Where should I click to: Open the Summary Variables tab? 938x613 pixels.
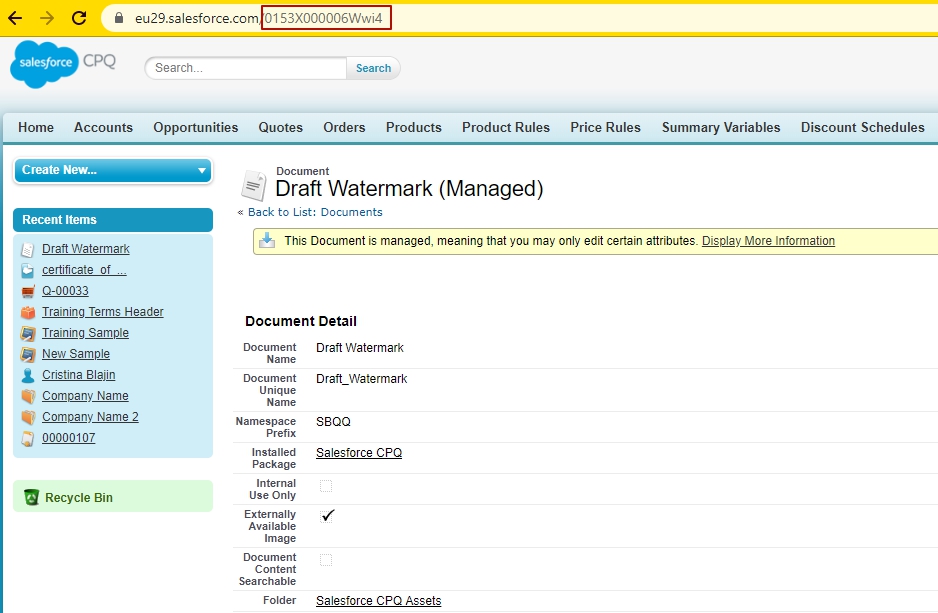coord(721,127)
